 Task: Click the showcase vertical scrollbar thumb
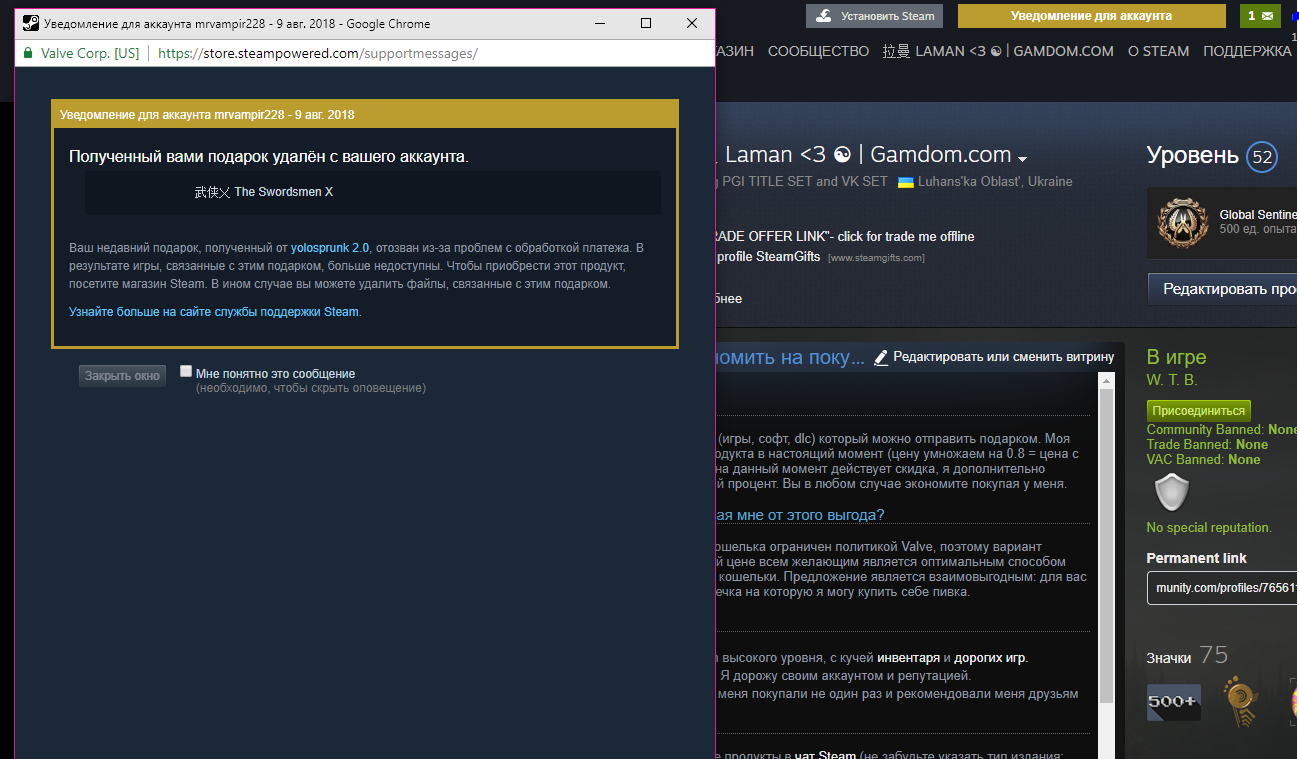(1105, 548)
